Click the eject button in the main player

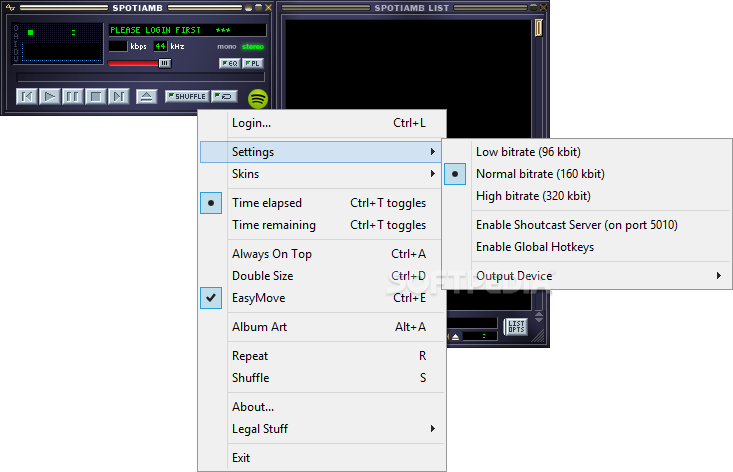coord(146,97)
